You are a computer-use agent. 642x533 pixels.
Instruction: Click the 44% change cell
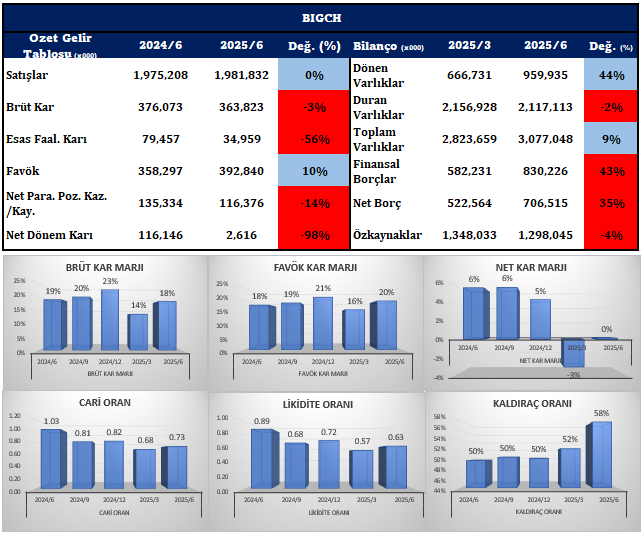(x=611, y=75)
